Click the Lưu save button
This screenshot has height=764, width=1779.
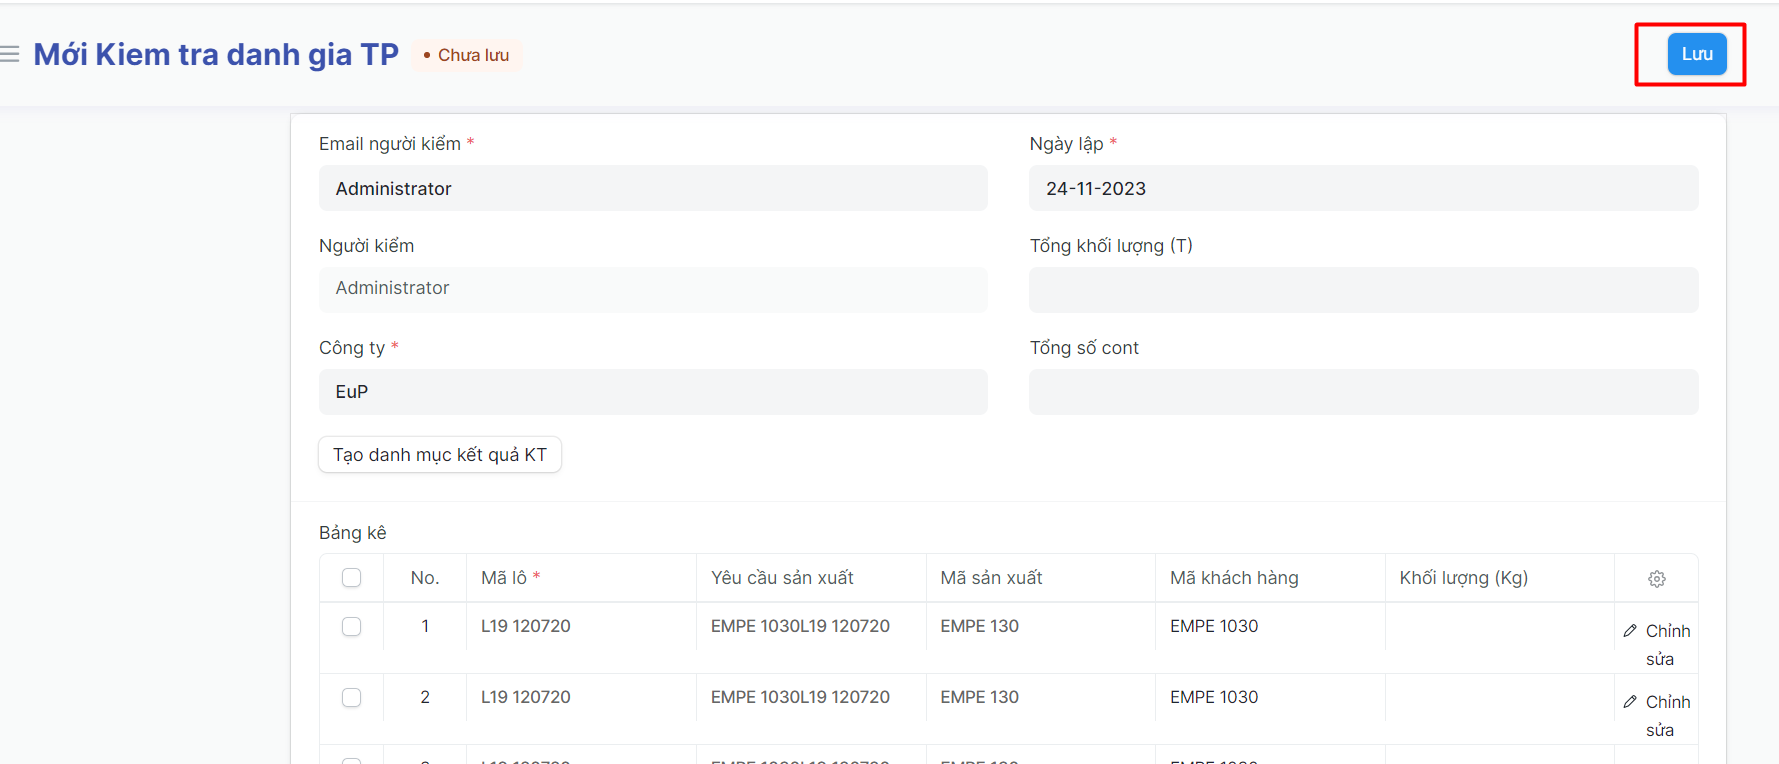1696,54
